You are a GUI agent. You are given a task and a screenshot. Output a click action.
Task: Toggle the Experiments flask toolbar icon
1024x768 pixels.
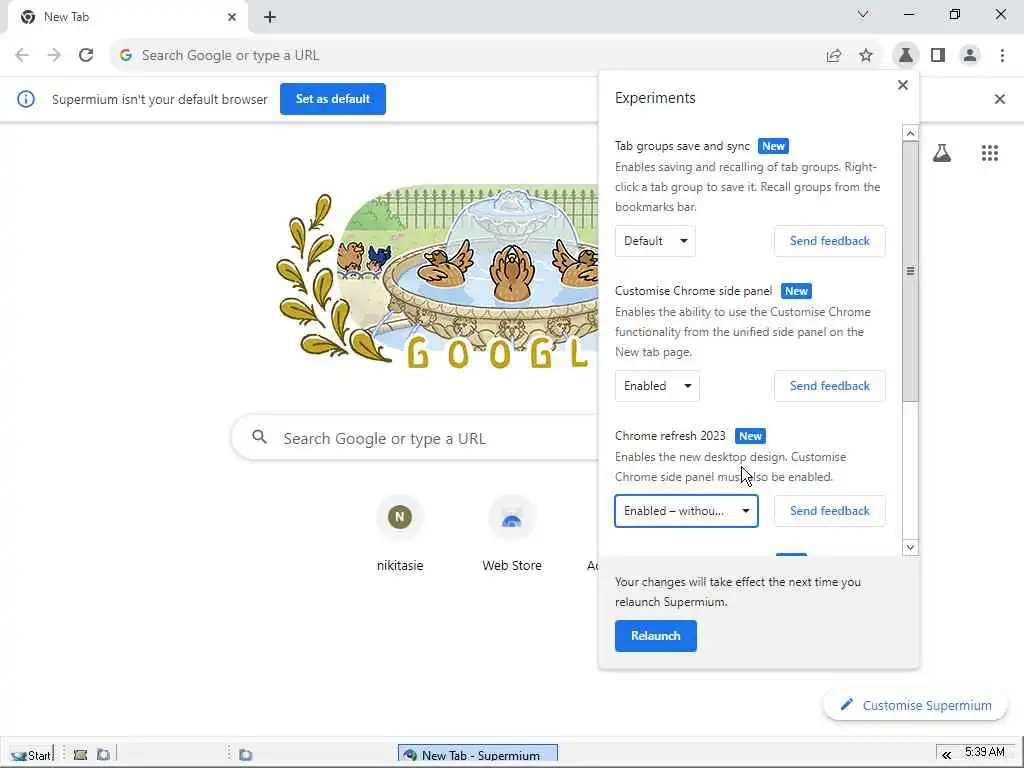click(906, 56)
